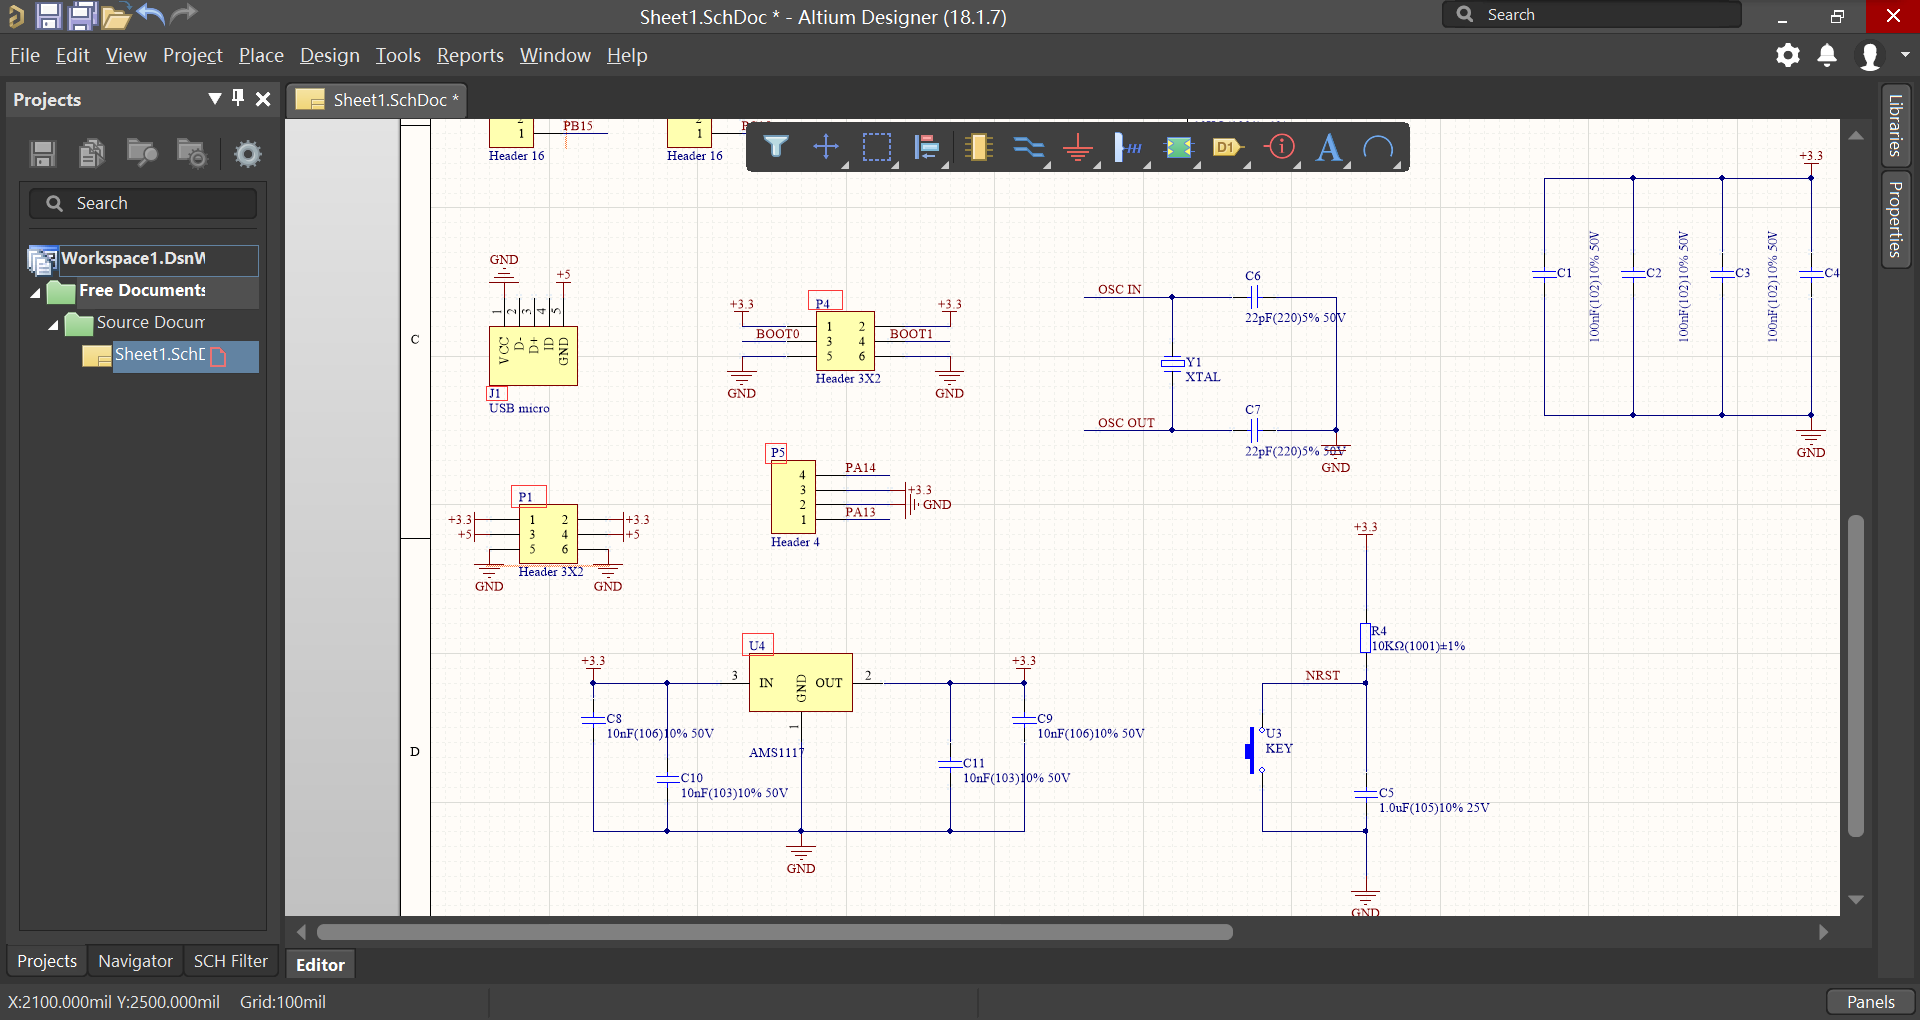
Task: Open the Place menu
Action: pos(260,56)
